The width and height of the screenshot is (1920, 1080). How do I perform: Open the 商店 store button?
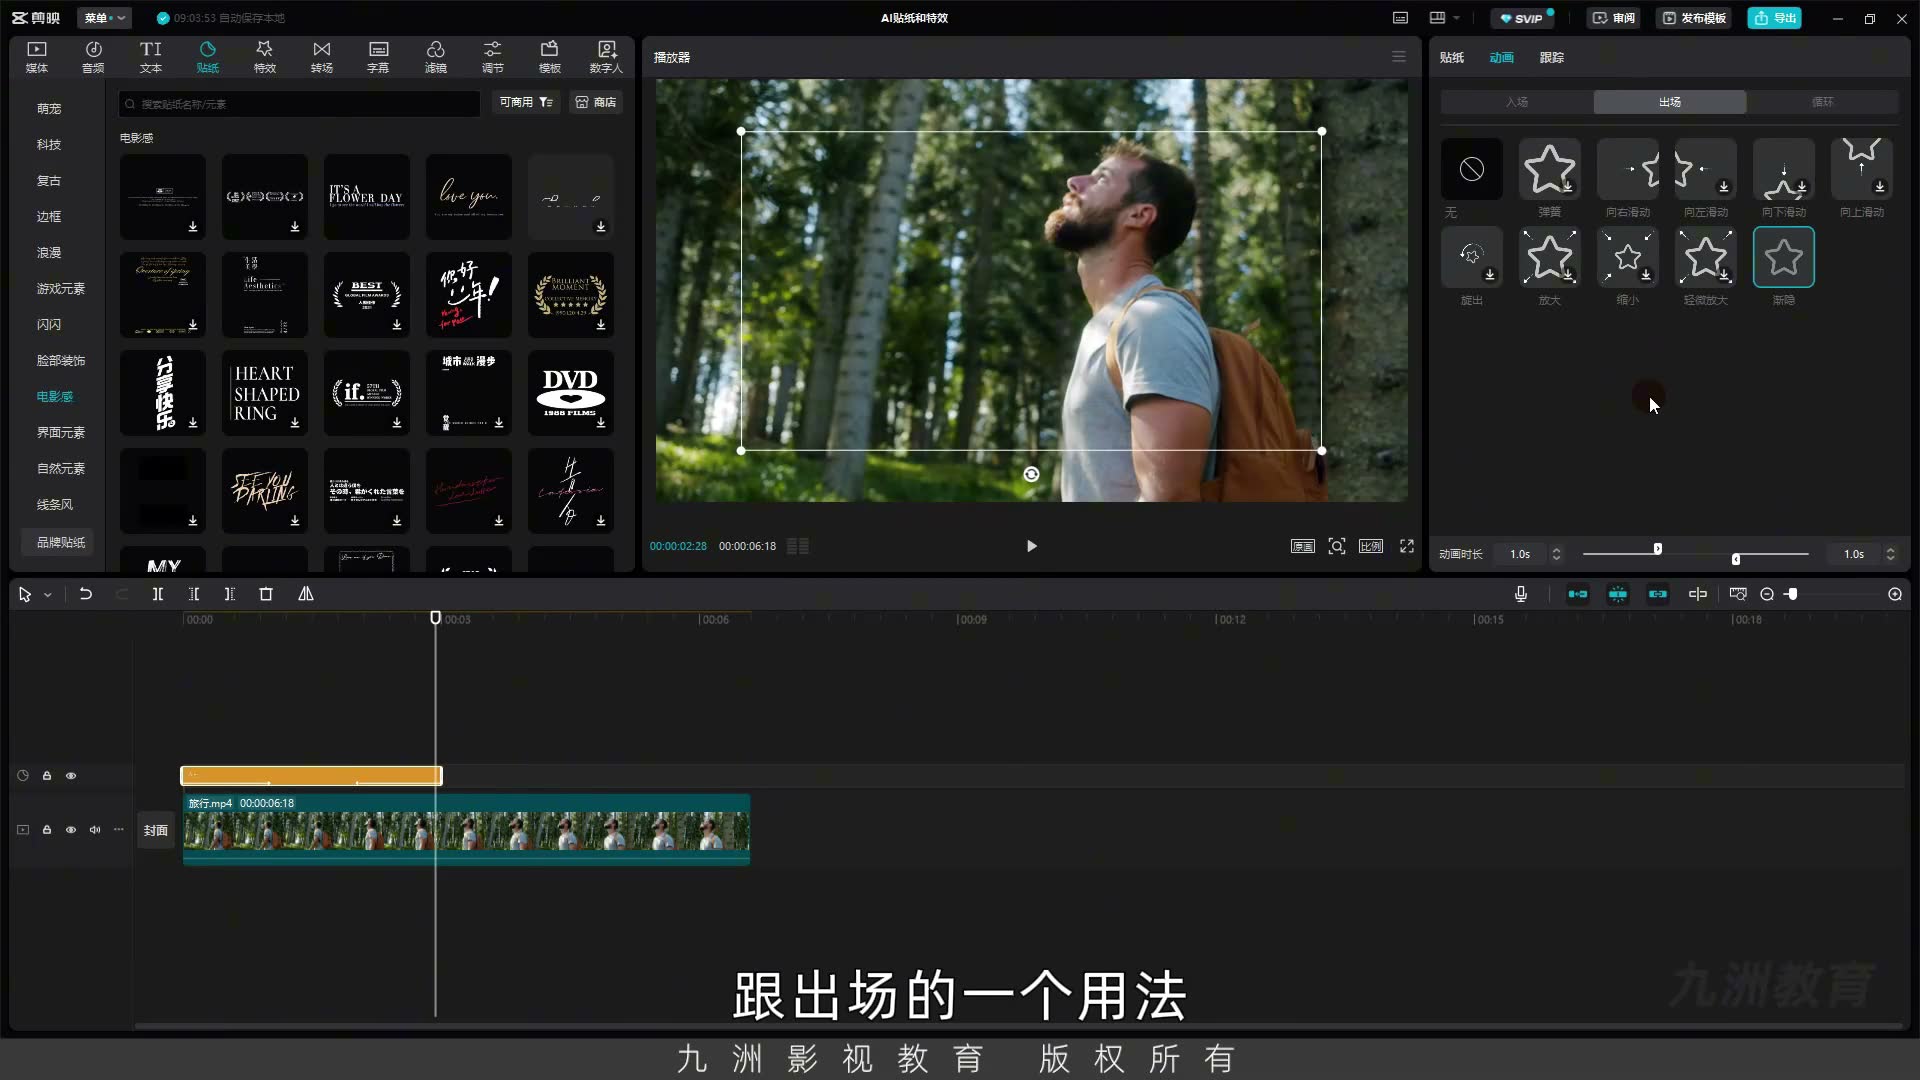(x=596, y=102)
